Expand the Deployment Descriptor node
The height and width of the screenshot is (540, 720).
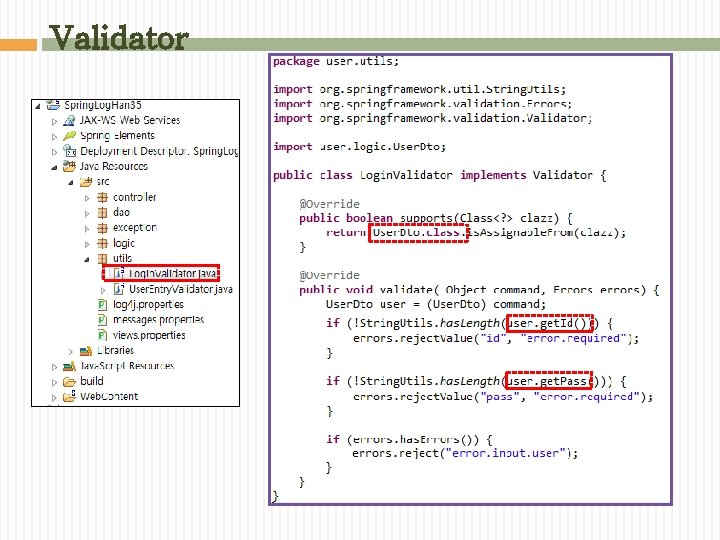pos(54,152)
